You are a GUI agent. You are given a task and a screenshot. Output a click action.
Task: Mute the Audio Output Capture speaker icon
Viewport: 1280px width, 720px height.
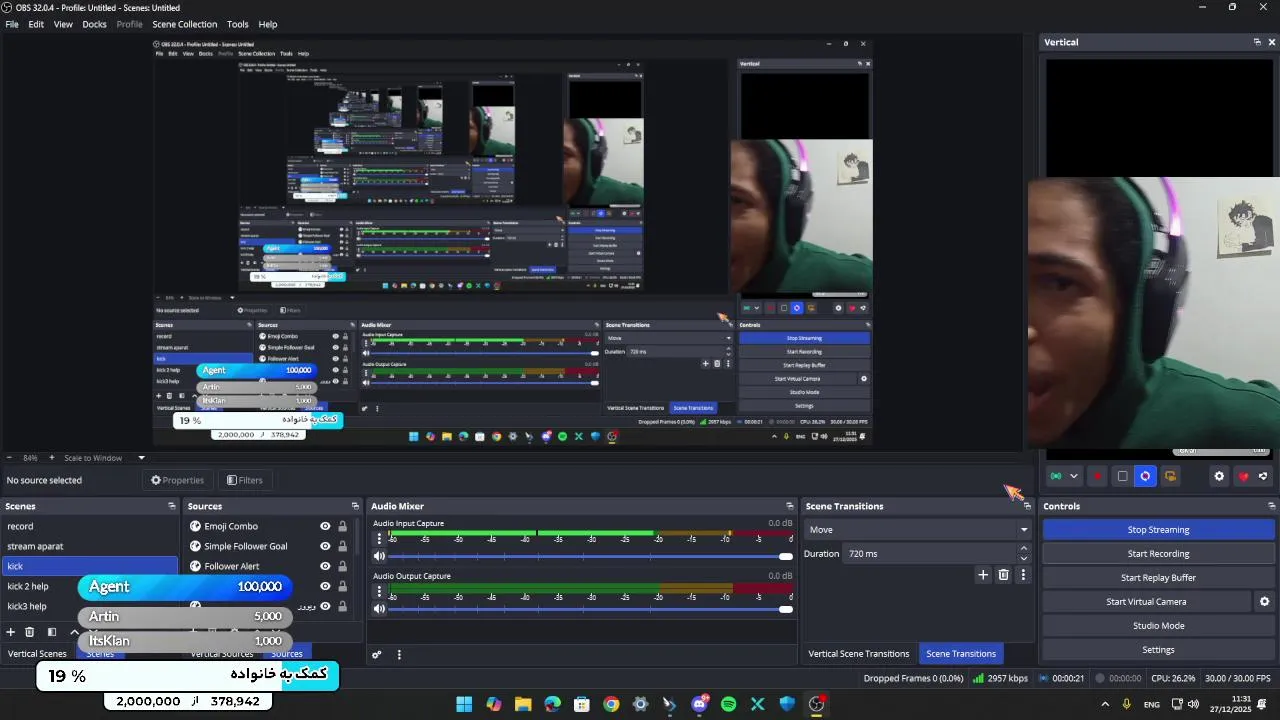tap(379, 608)
